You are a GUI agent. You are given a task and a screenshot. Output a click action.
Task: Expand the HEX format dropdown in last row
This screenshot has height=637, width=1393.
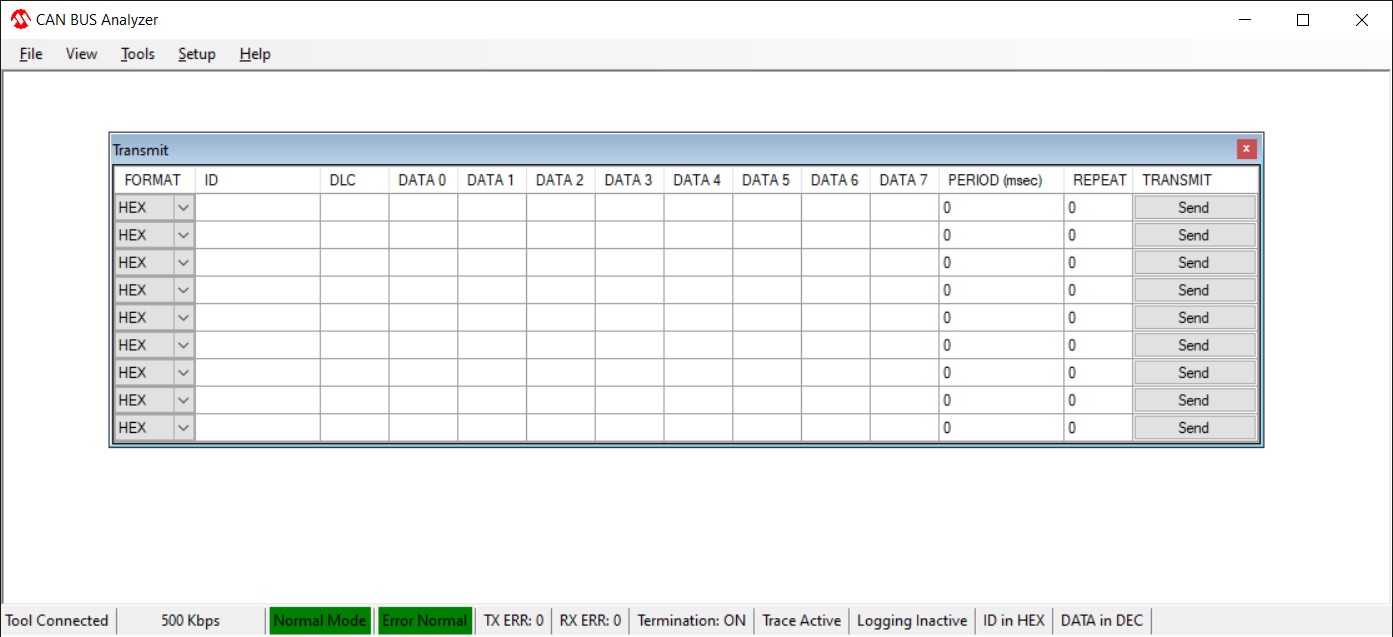[x=184, y=428]
